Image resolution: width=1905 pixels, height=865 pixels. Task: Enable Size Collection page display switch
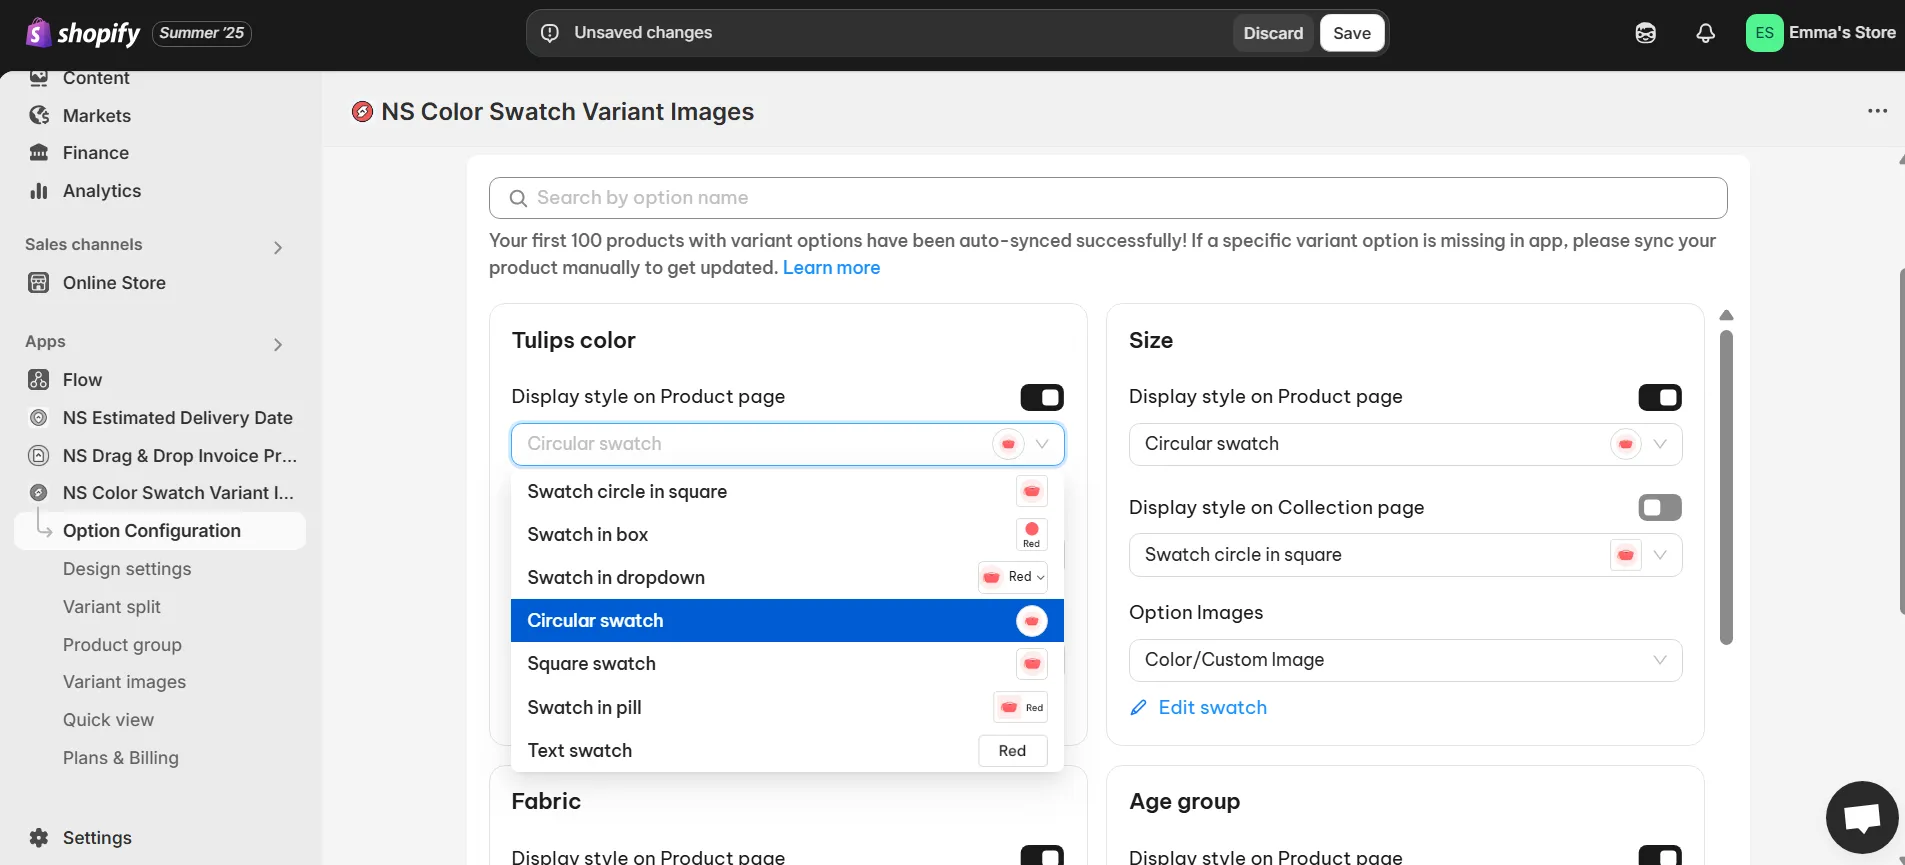click(1660, 508)
